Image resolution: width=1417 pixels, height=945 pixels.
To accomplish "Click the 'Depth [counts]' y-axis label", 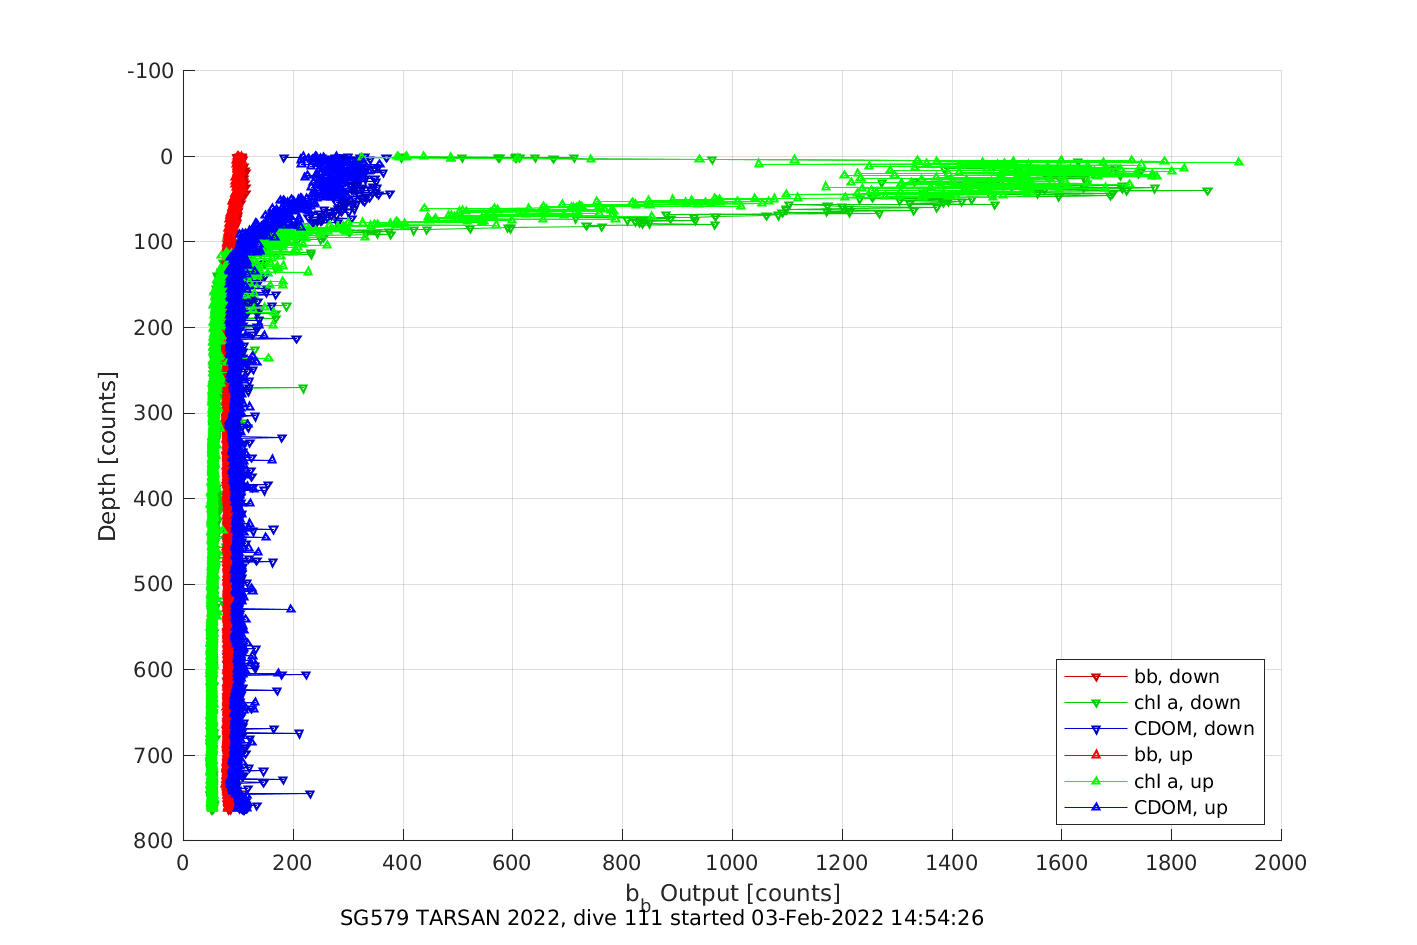I will click(107, 456).
